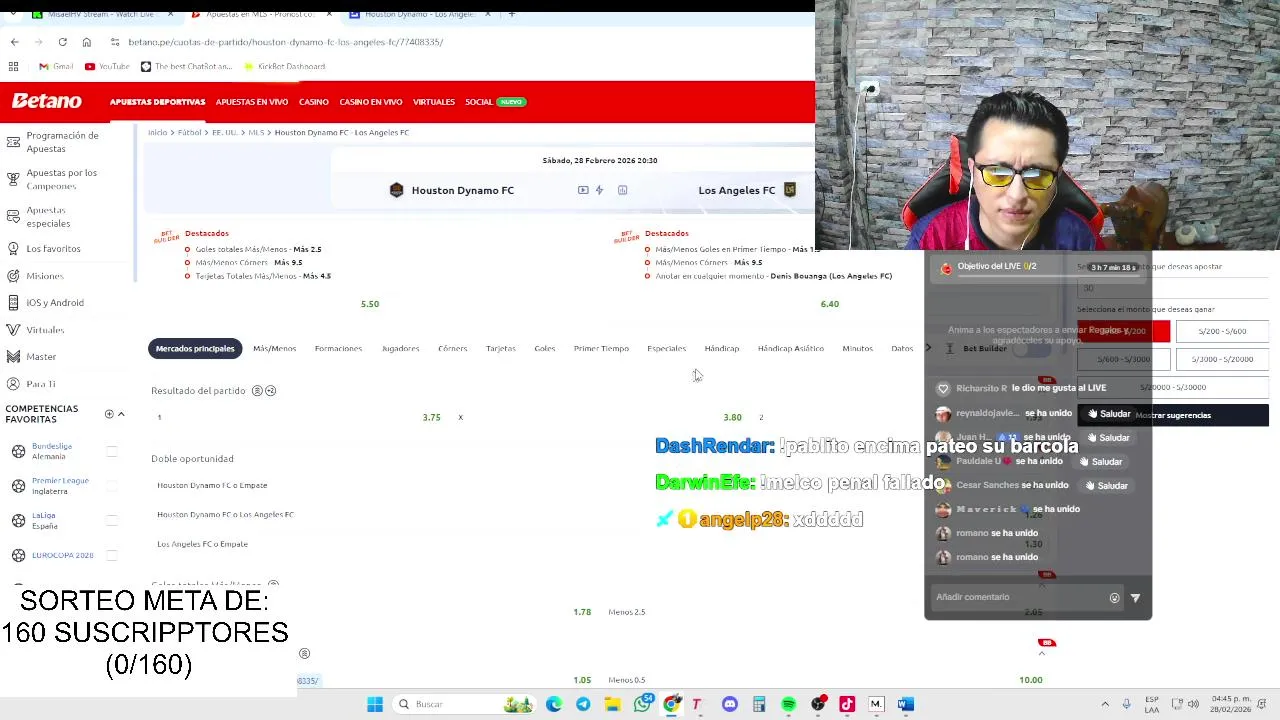Viewport: 1280px width, 720px height.
Task: Switch to the Más/Menos tab
Action: click(x=274, y=348)
